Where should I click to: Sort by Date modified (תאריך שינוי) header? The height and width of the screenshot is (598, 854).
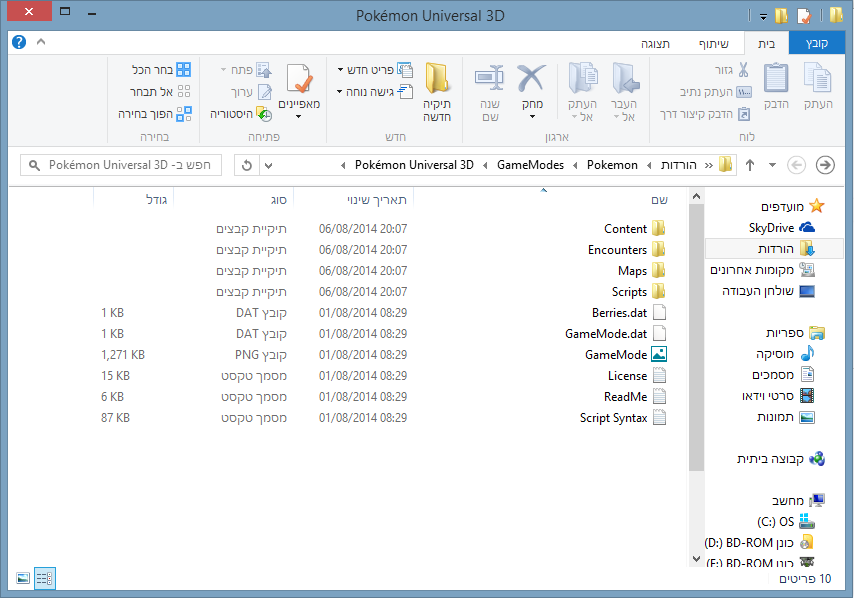[x=377, y=200]
